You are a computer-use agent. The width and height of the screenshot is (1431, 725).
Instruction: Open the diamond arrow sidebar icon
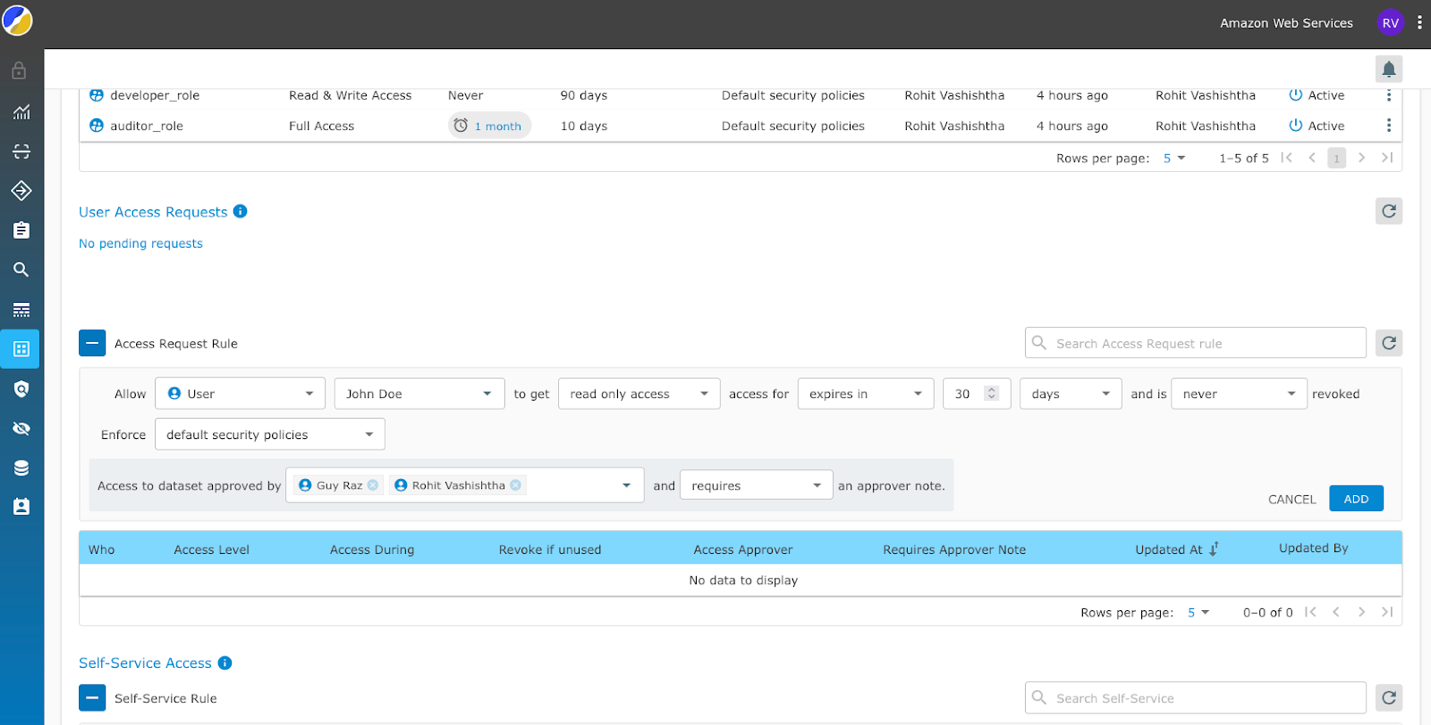tap(20, 190)
